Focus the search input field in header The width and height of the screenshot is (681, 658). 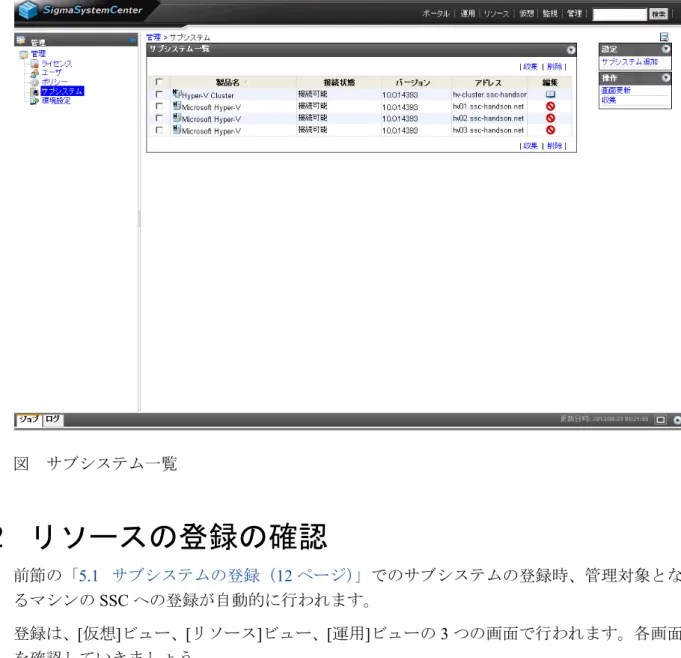[620, 14]
